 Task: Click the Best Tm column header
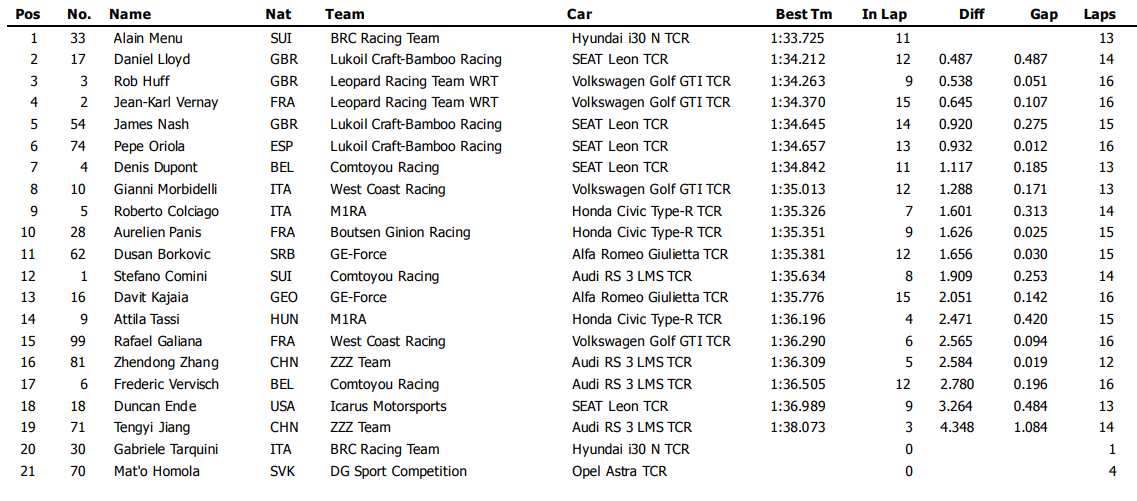coord(803,14)
